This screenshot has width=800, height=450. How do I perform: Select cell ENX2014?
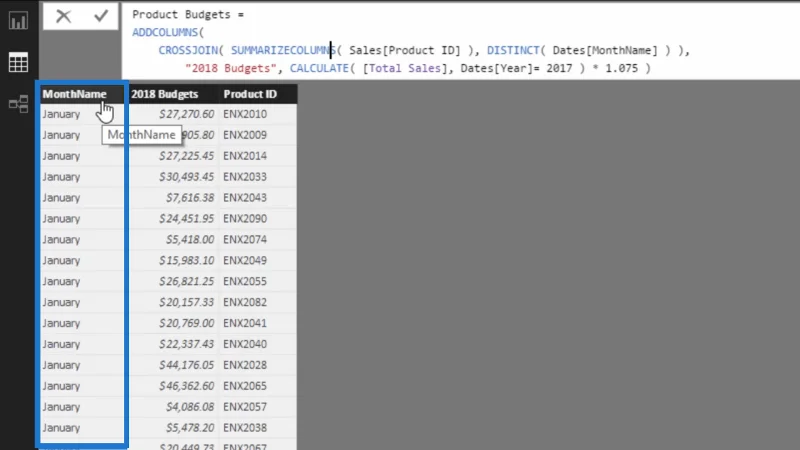[245, 156]
